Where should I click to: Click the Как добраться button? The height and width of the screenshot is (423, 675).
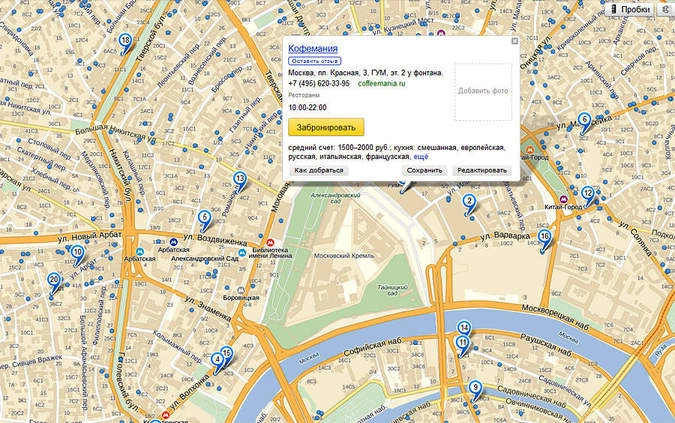[x=319, y=170]
